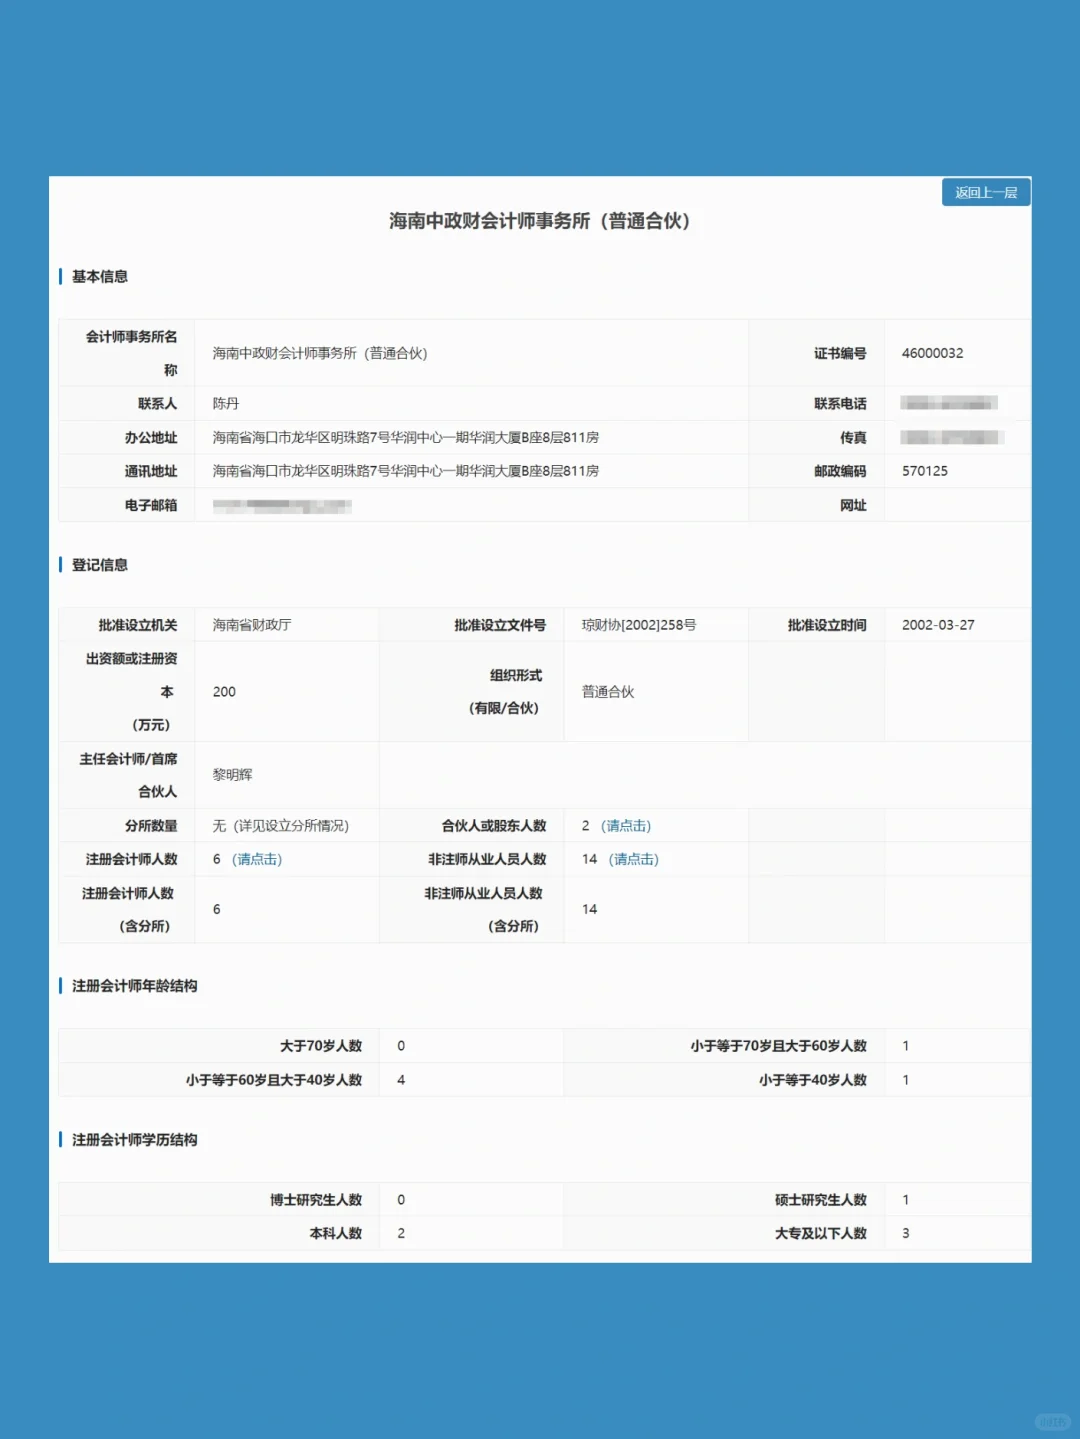Select contact name 陈丹
This screenshot has width=1080, height=1439.
coord(226,404)
